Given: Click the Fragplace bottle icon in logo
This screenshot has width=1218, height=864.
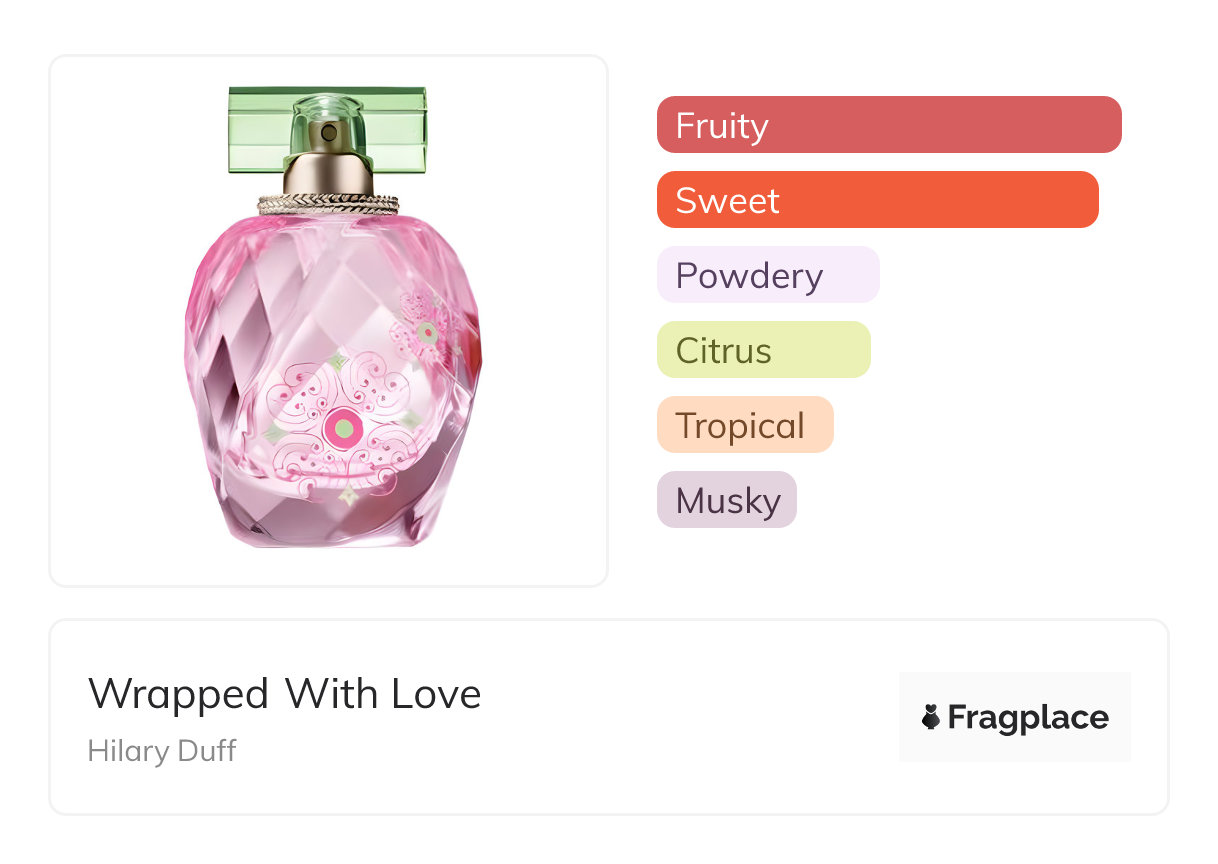Looking at the screenshot, I should coord(931,717).
